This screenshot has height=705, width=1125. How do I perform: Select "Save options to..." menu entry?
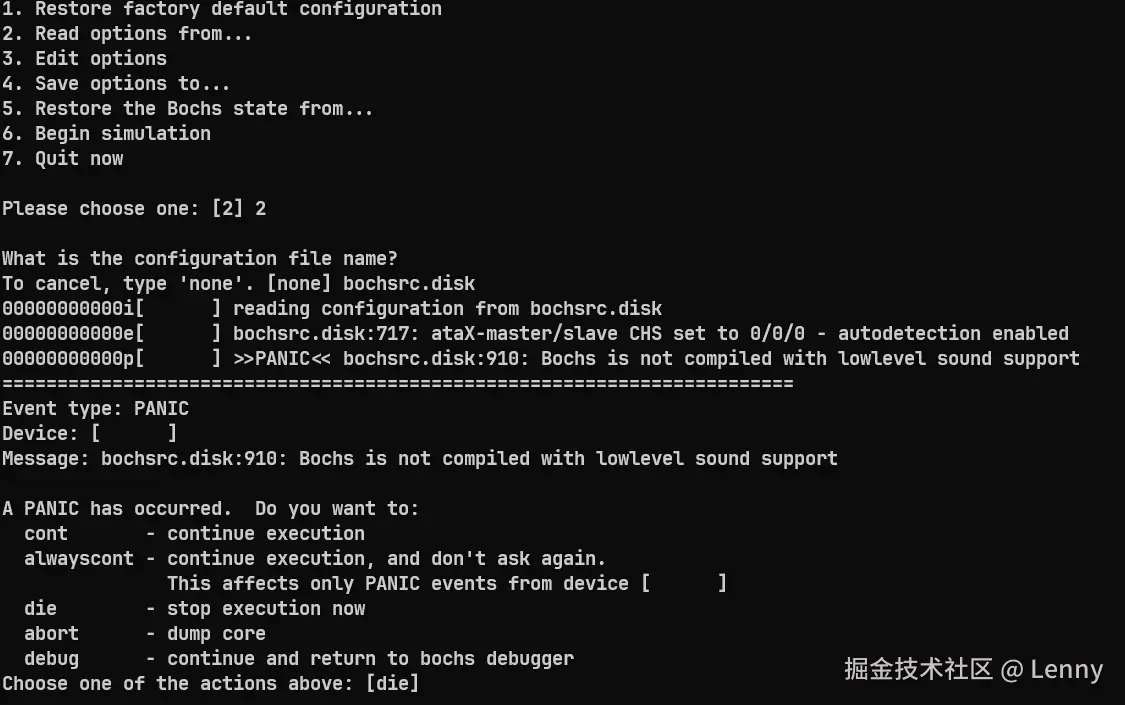pos(115,84)
